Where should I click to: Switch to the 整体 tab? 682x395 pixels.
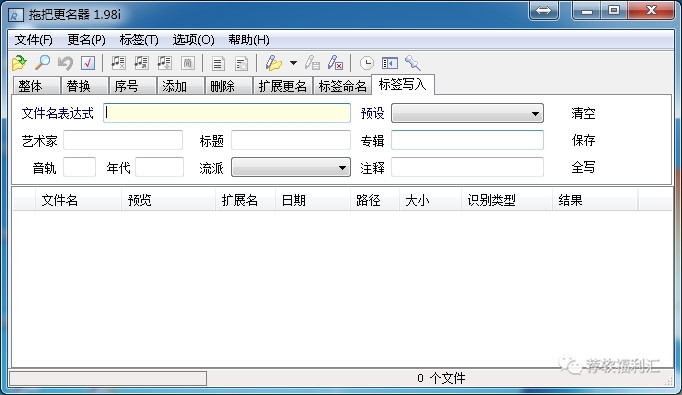click(x=37, y=86)
